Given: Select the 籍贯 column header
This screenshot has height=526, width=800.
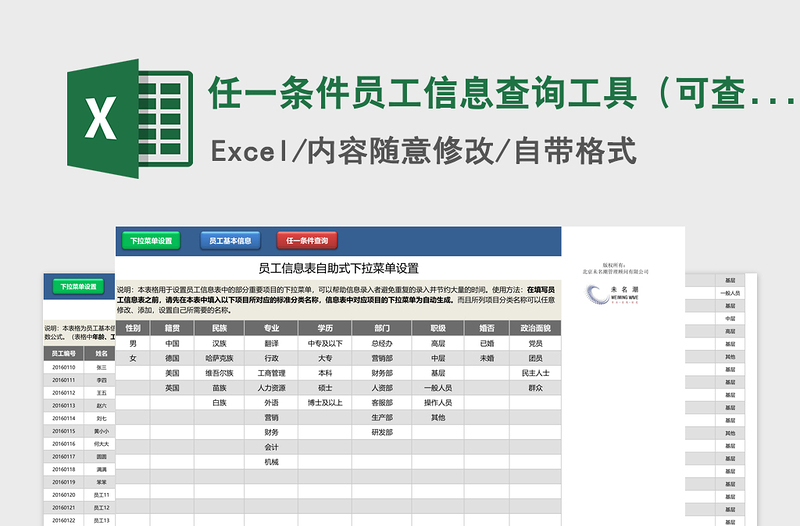Looking at the screenshot, I should pos(172,328).
